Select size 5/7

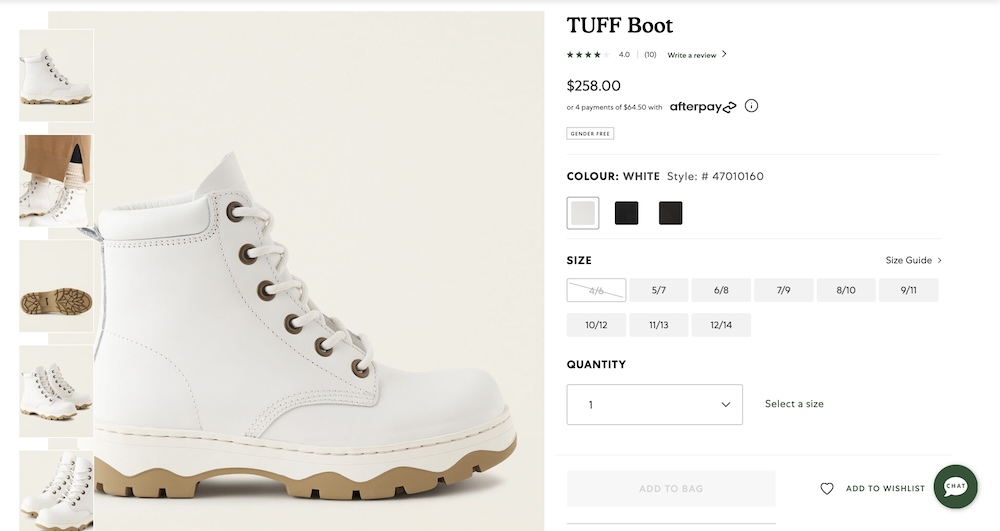[658, 290]
